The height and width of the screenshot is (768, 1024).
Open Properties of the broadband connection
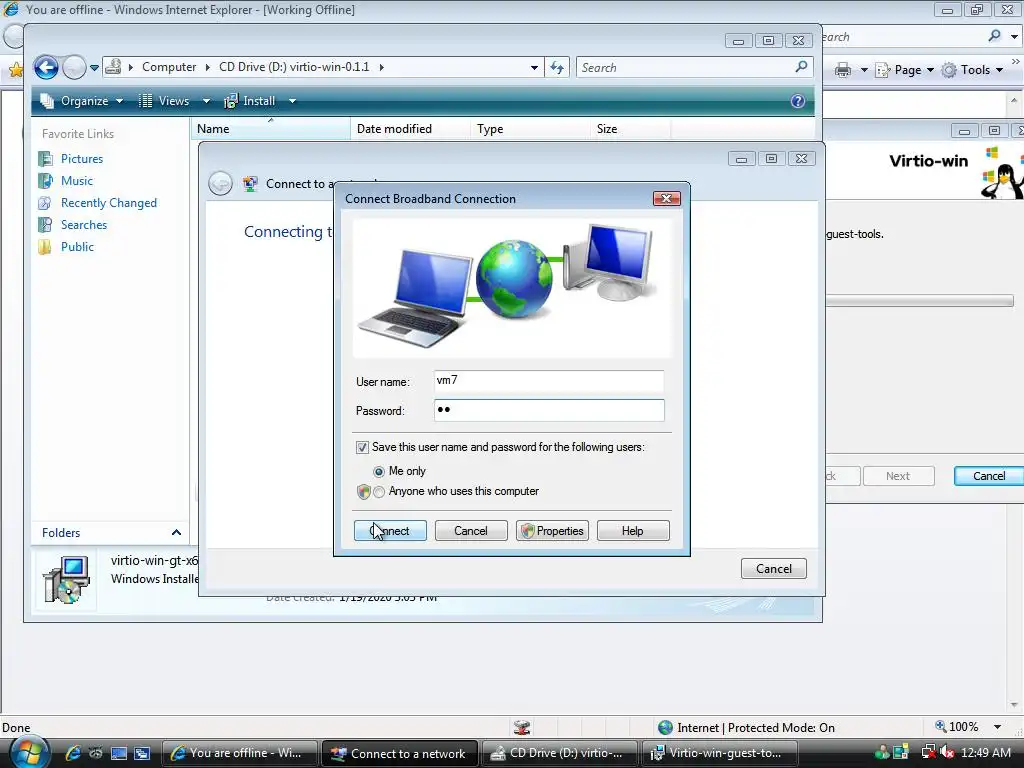pos(552,530)
